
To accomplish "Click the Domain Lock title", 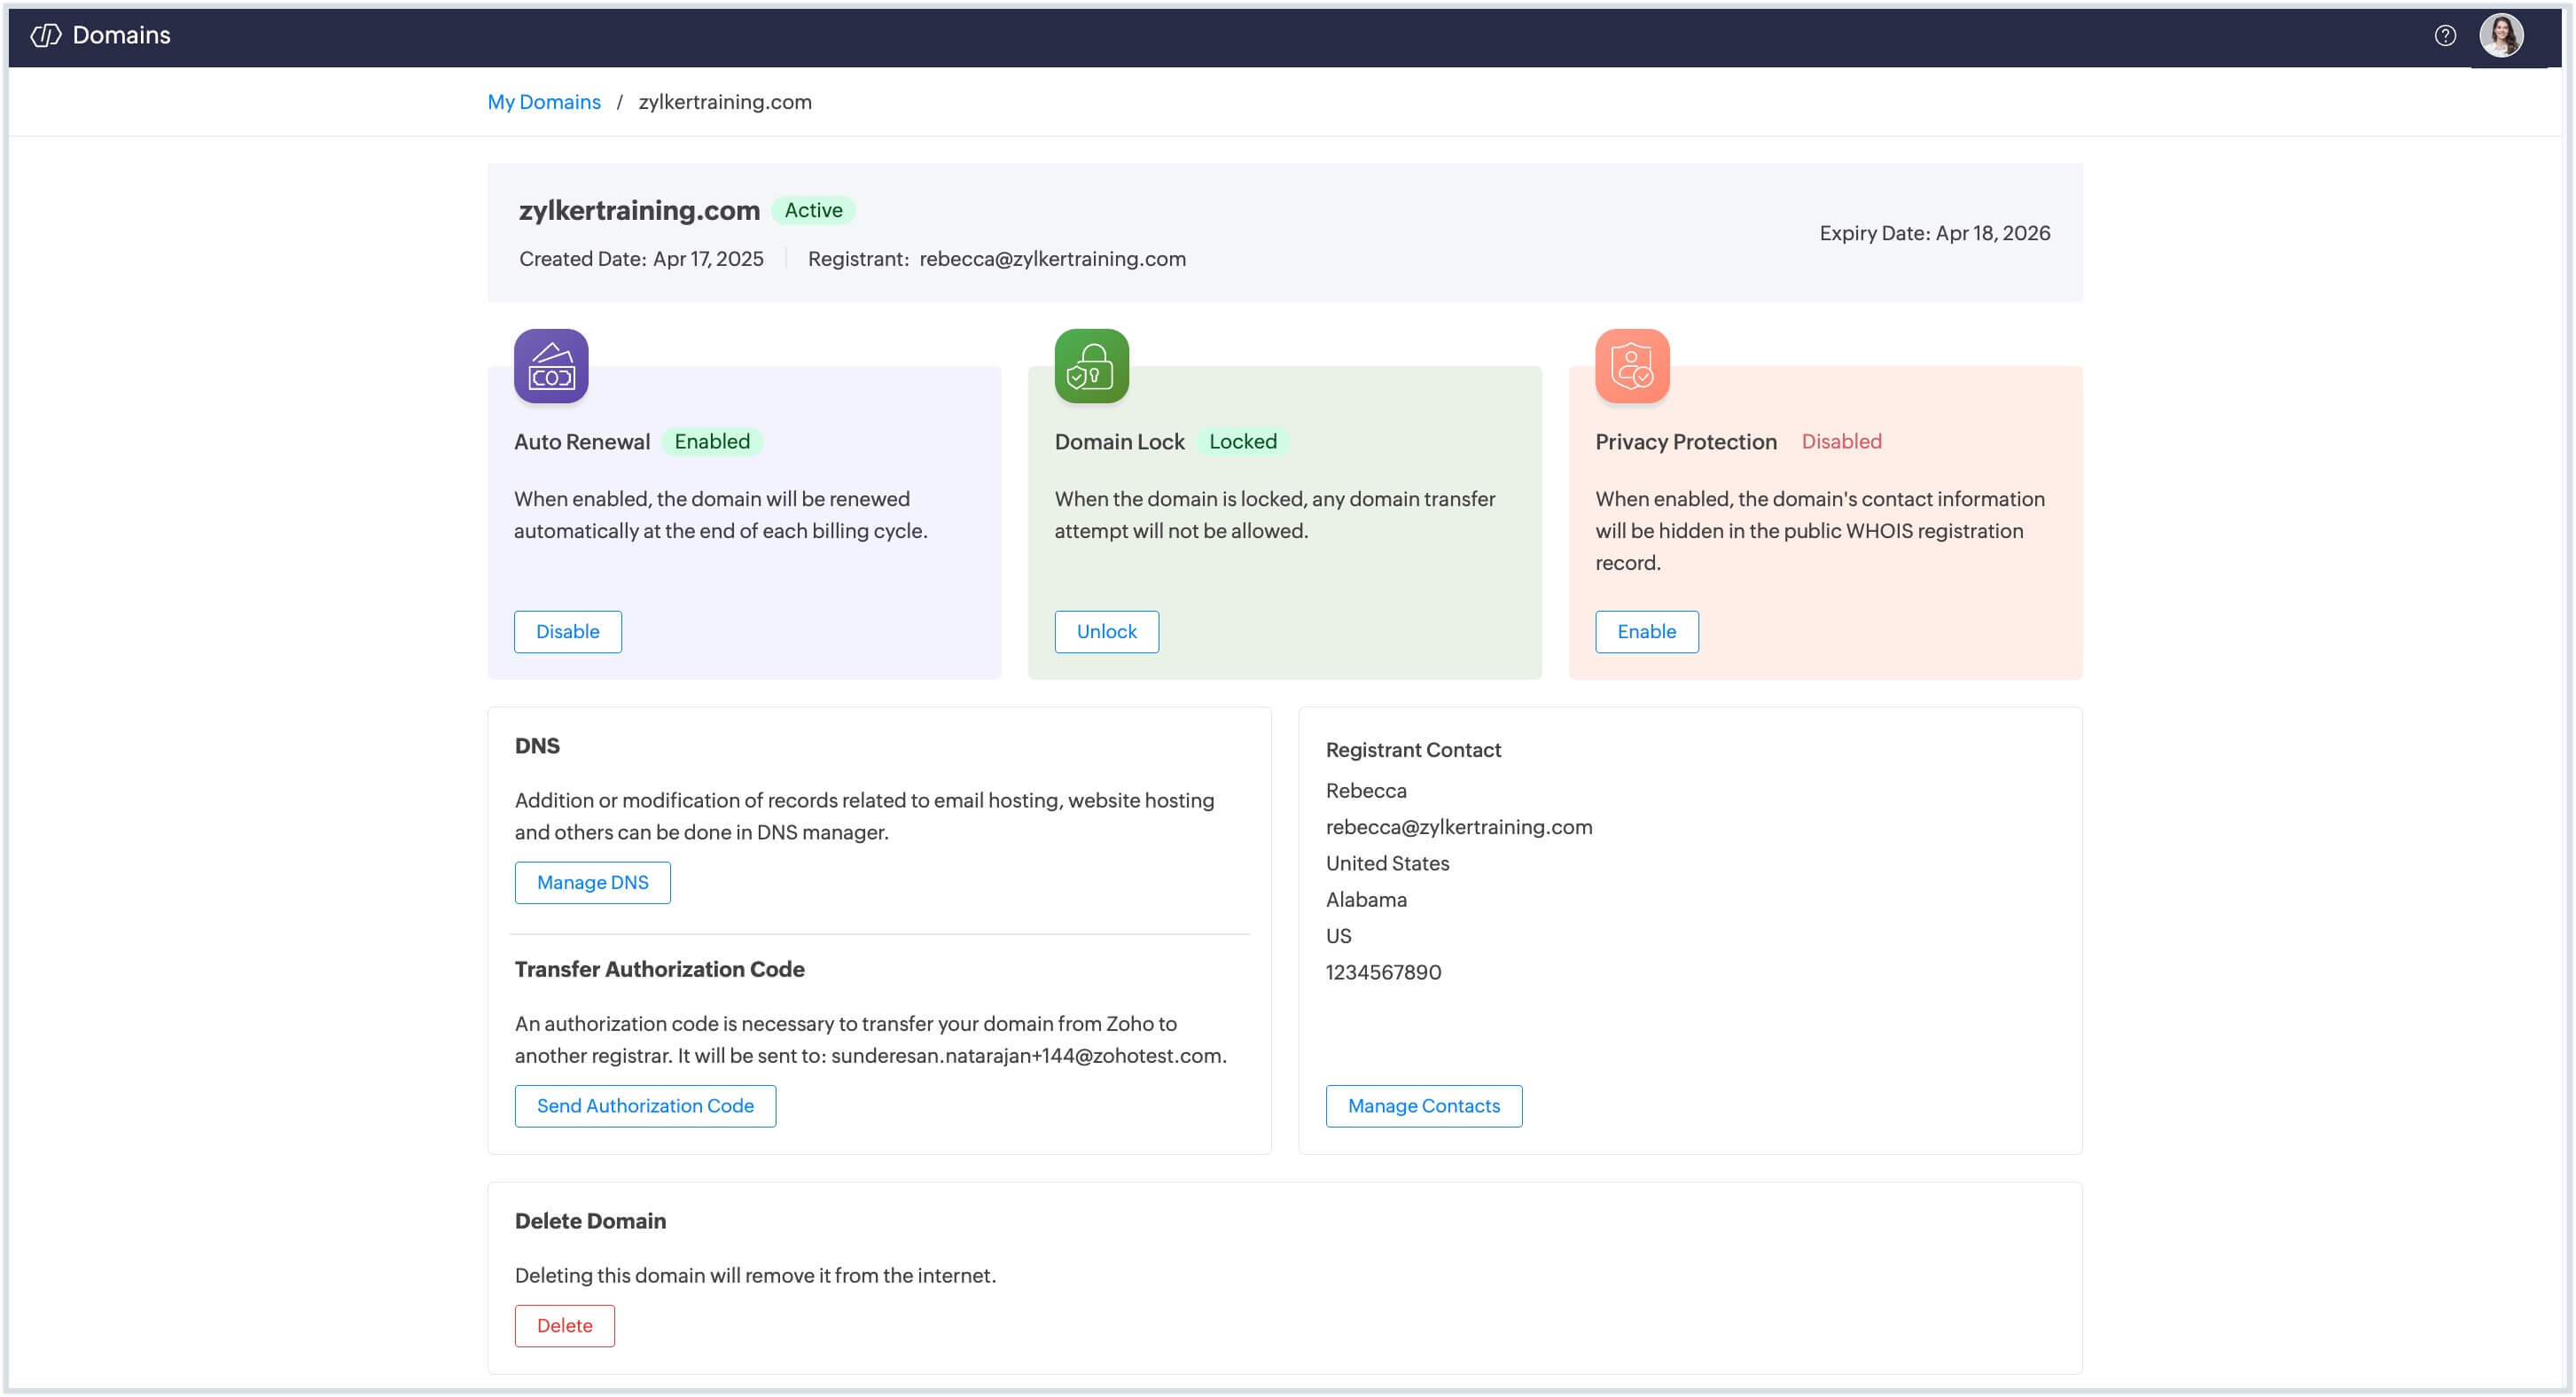I will tap(1119, 442).
